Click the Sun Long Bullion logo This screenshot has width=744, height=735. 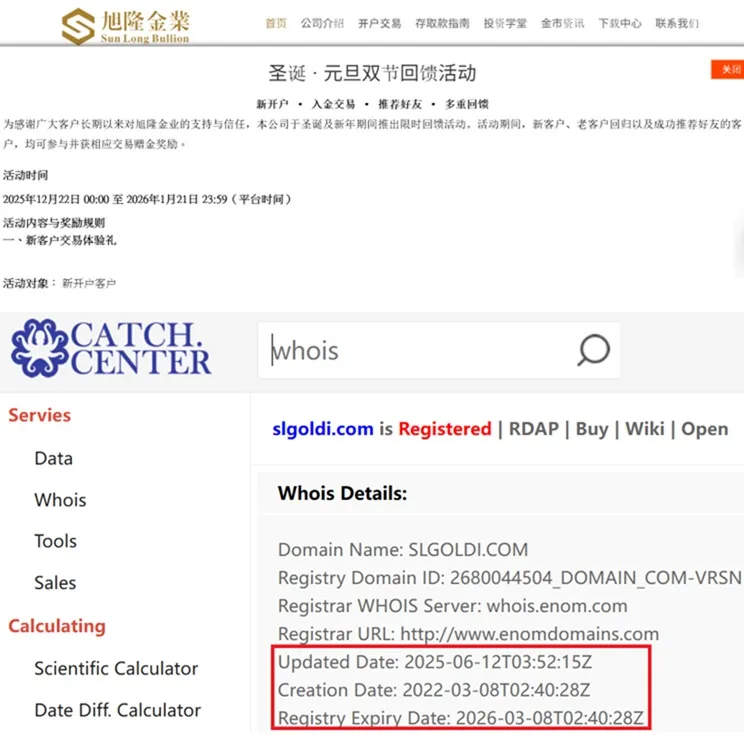(x=126, y=26)
